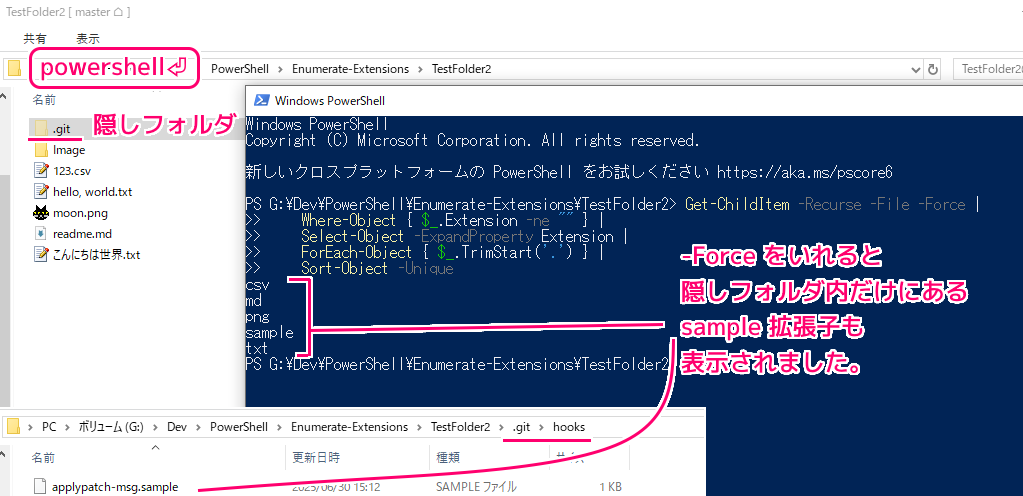Image resolution: width=1023 pixels, height=496 pixels.
Task: Select the applypatch-msg.sample file
Action: click(115, 487)
